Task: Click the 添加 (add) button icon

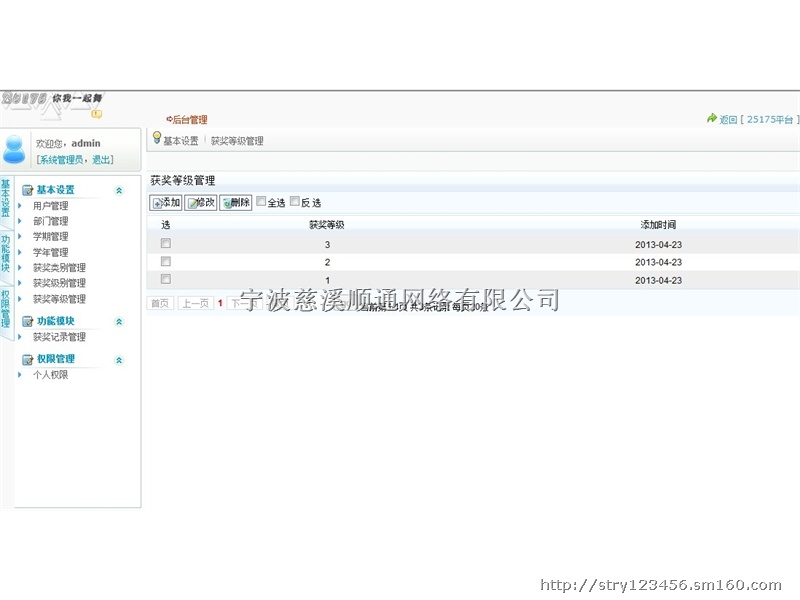Action: point(157,203)
